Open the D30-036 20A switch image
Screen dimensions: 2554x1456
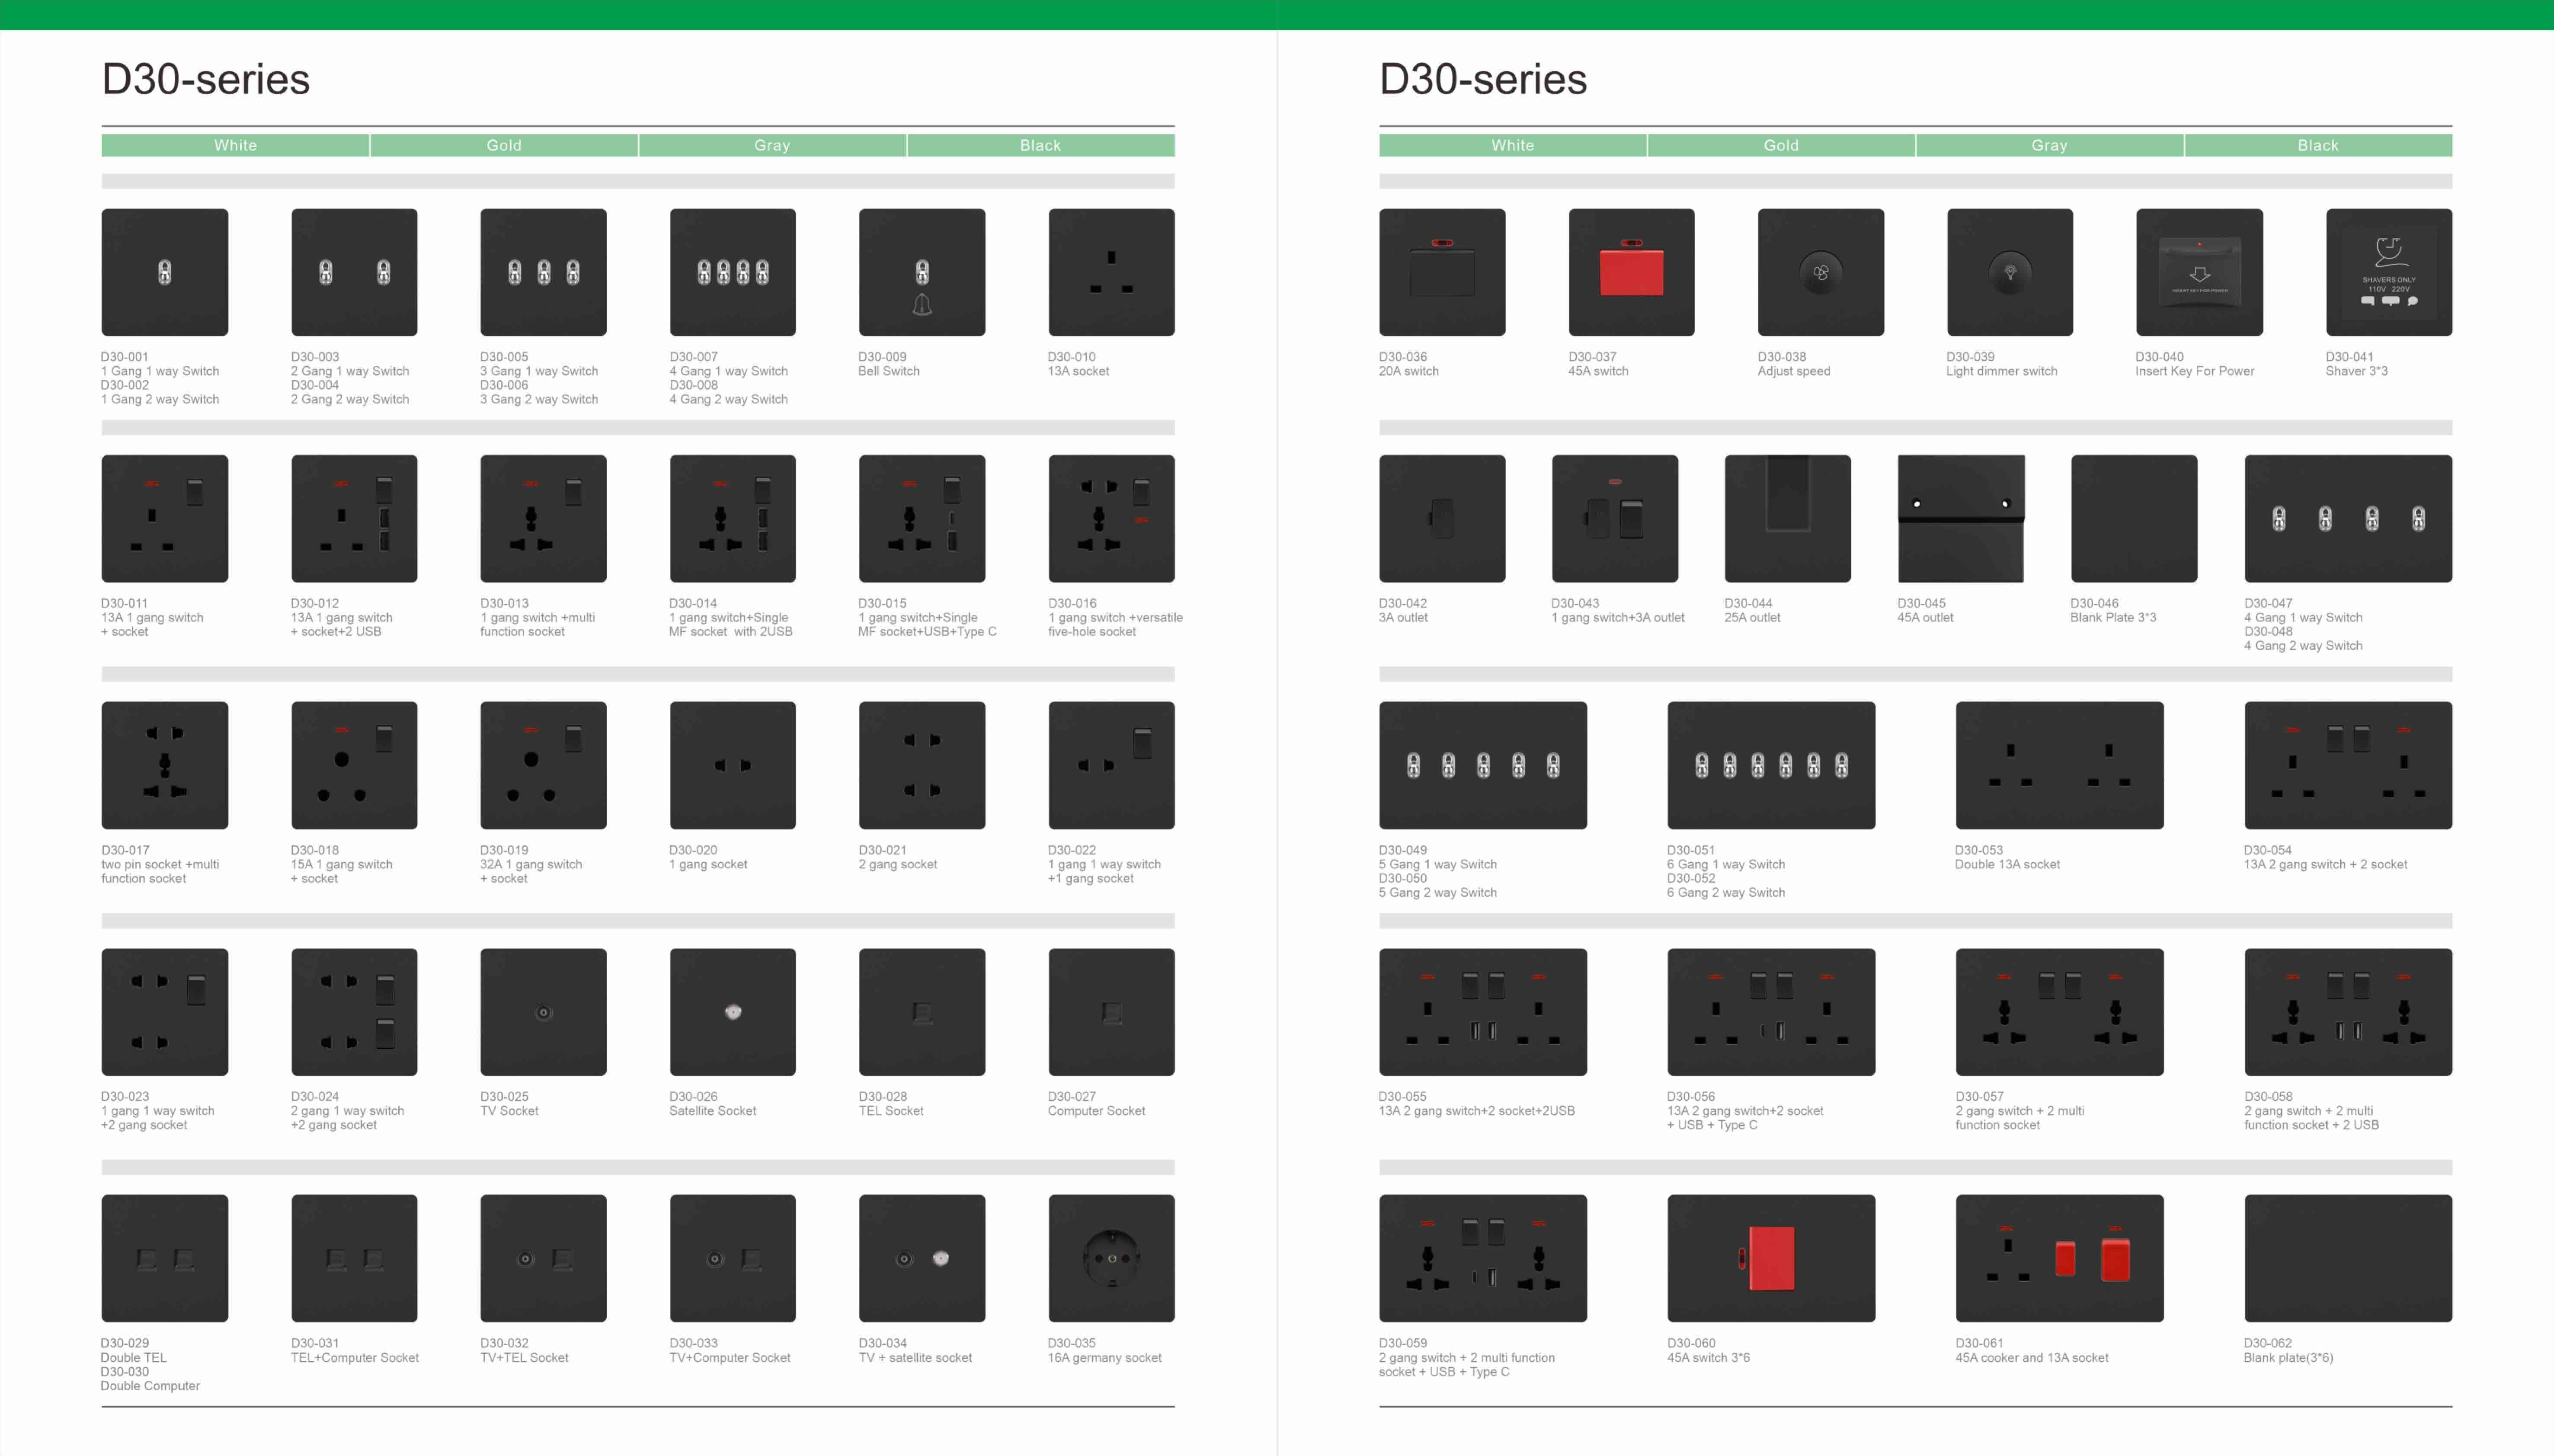tap(1442, 272)
